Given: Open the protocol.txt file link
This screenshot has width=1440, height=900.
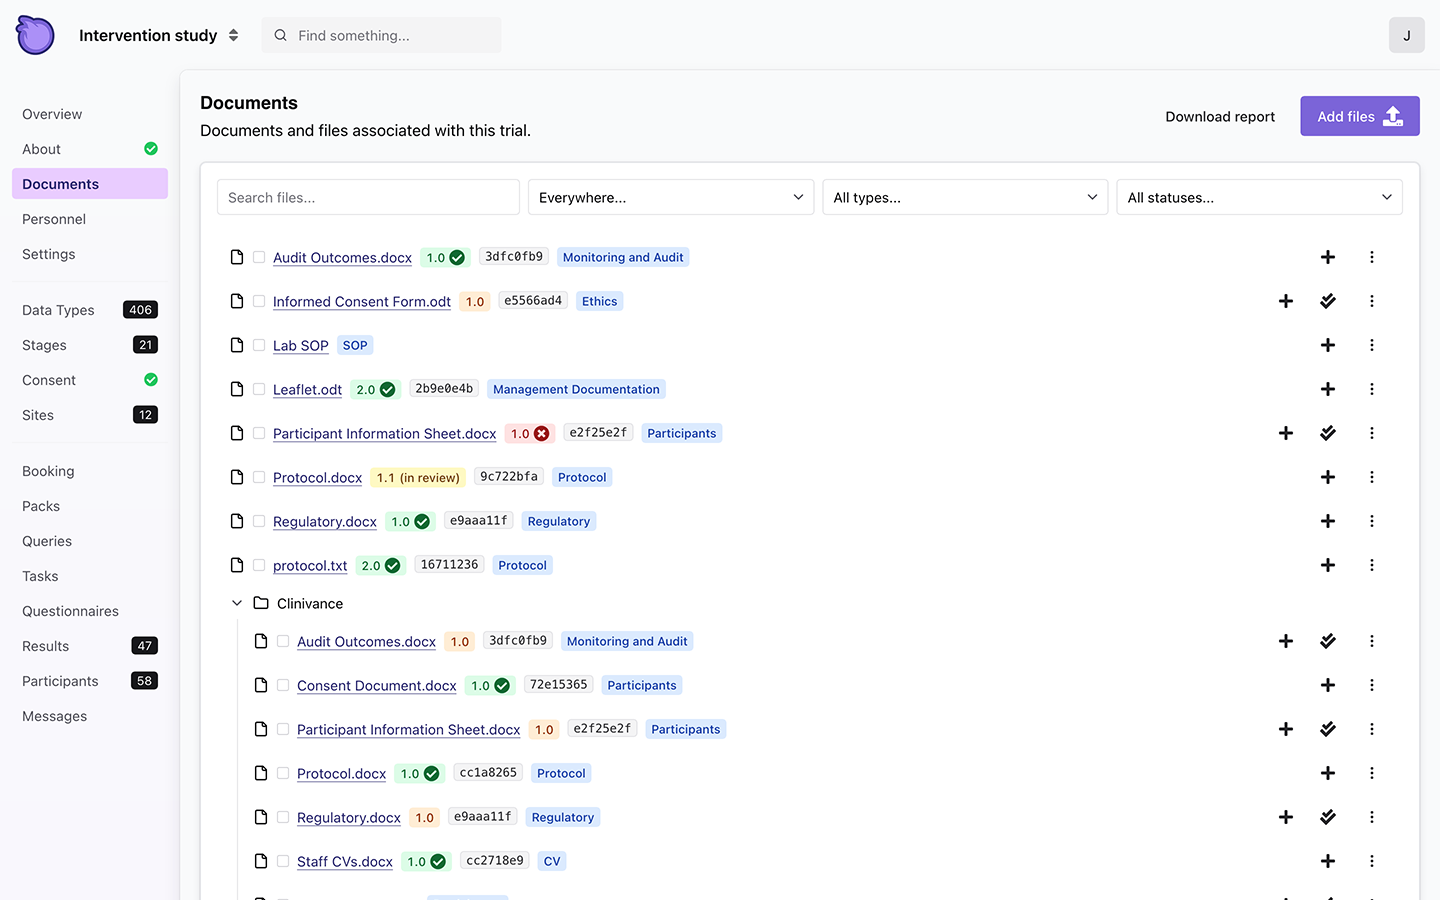Looking at the screenshot, I should click(x=310, y=565).
